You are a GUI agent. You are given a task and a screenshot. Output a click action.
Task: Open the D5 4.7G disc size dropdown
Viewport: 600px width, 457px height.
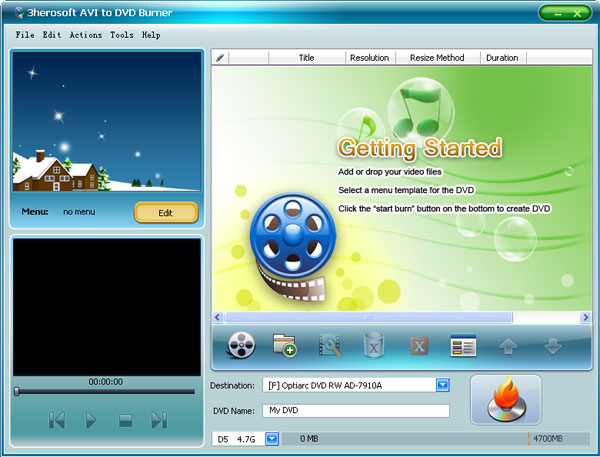271,438
